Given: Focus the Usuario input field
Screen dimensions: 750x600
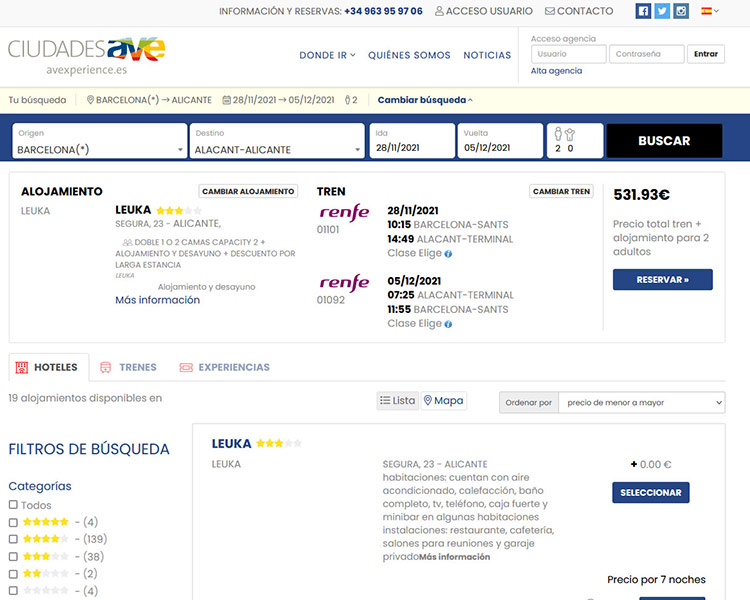Looking at the screenshot, I should click(x=569, y=54).
